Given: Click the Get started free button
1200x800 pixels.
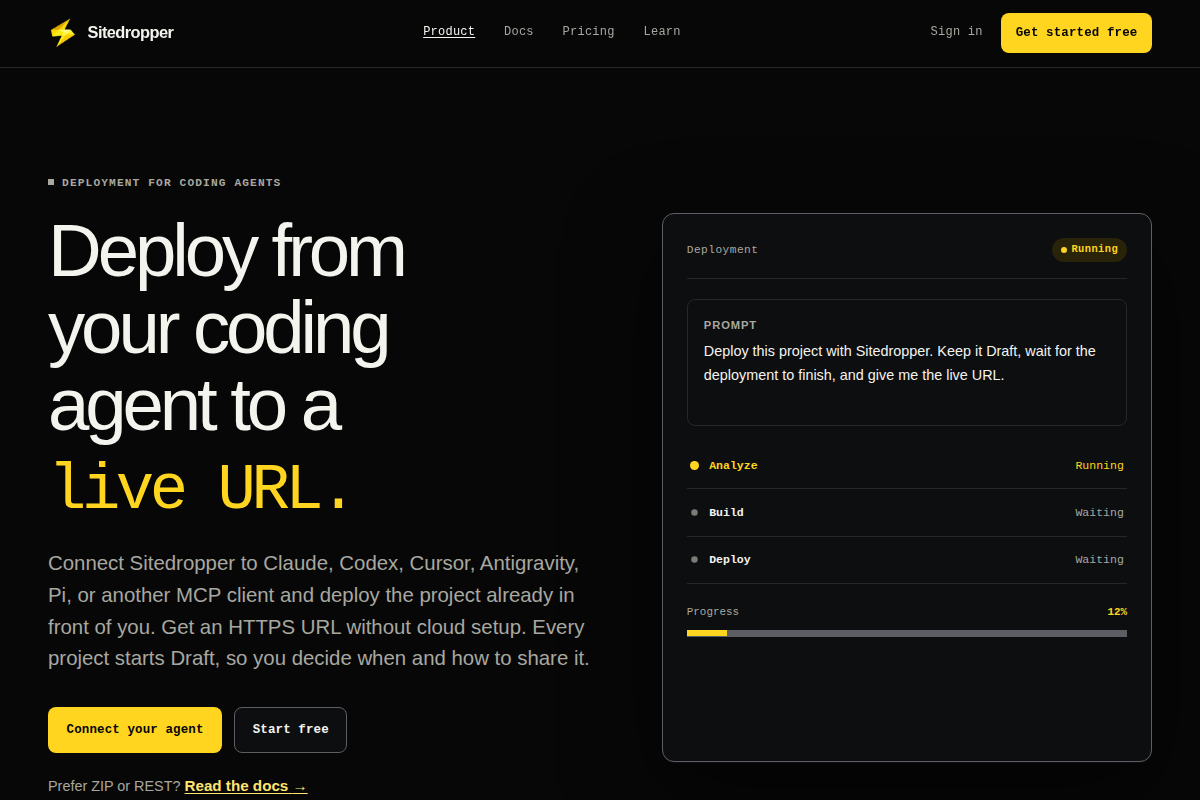Looking at the screenshot, I should pyautogui.click(x=1076, y=33).
